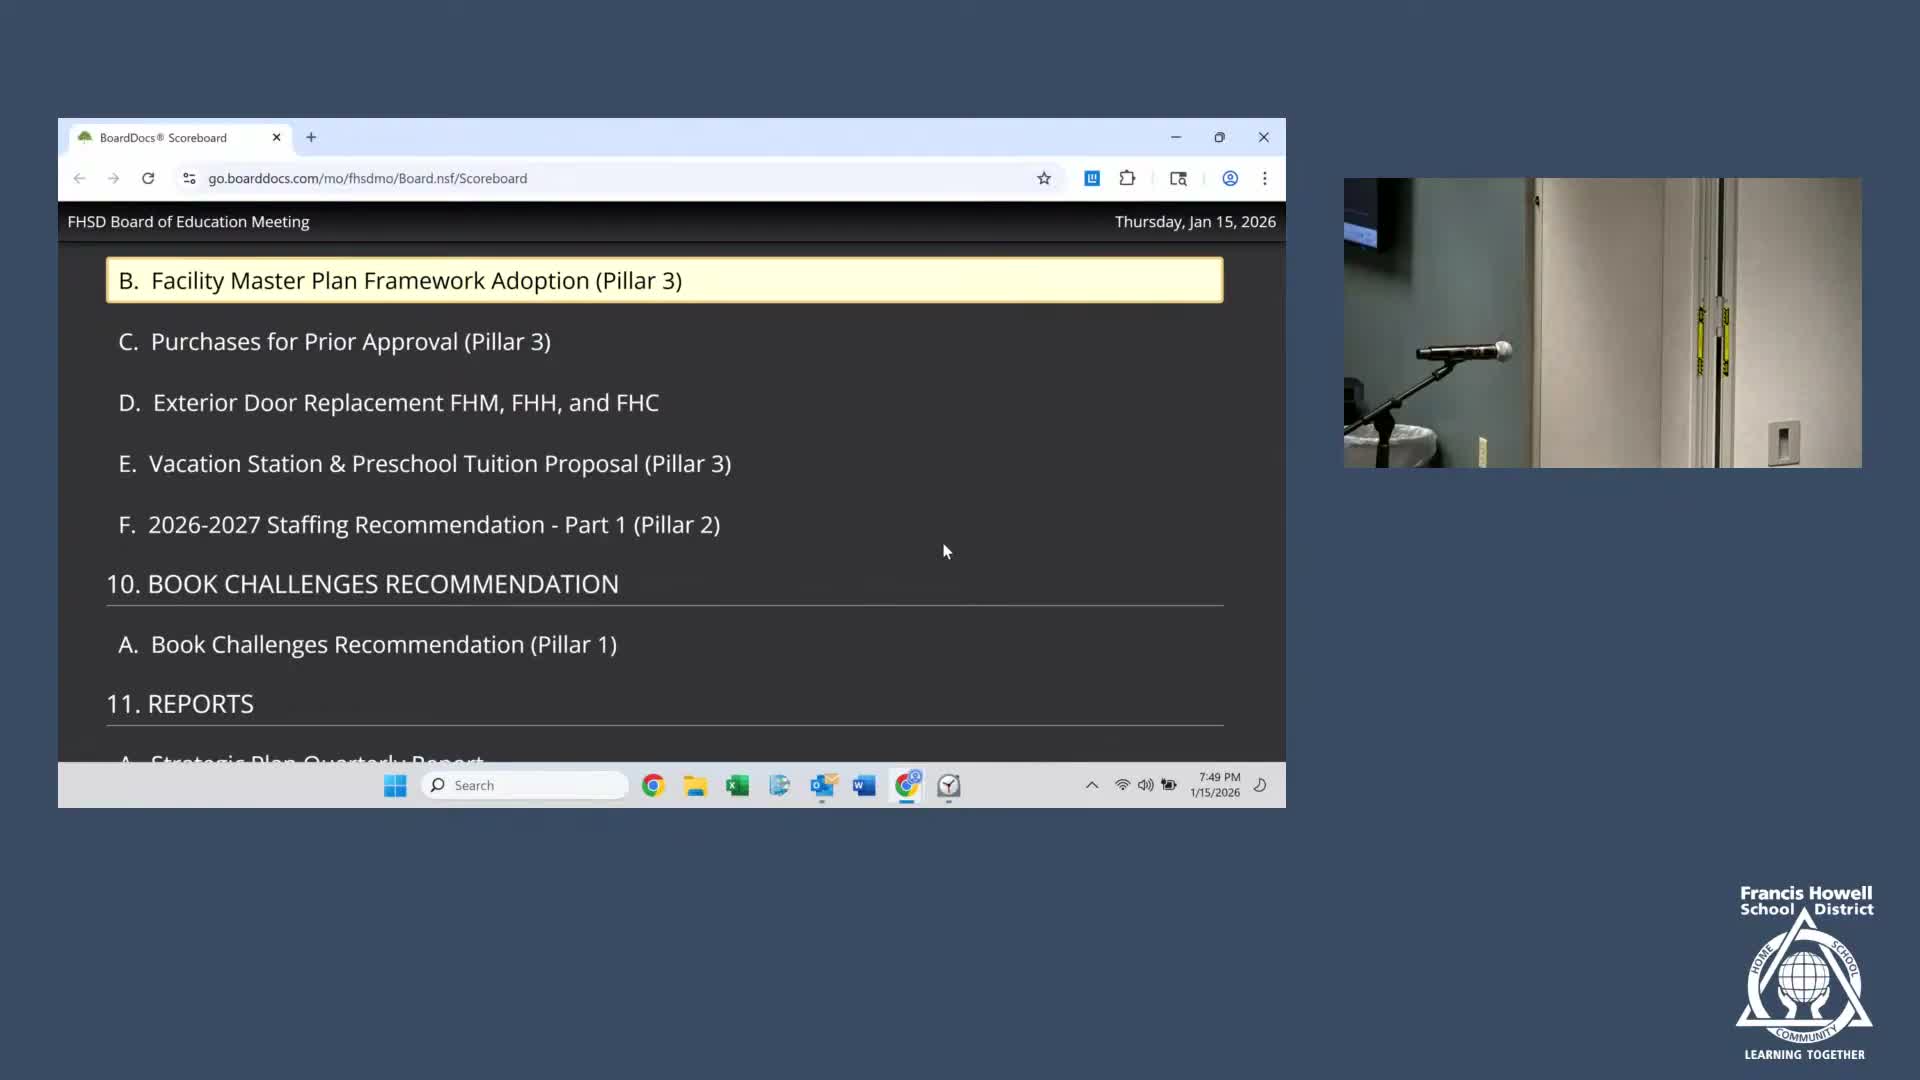
Task: Click the site information icon
Action: coord(189,178)
